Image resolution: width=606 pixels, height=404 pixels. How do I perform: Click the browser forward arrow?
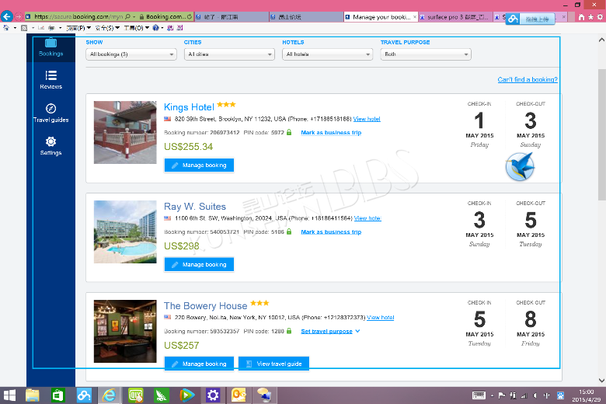18,17
